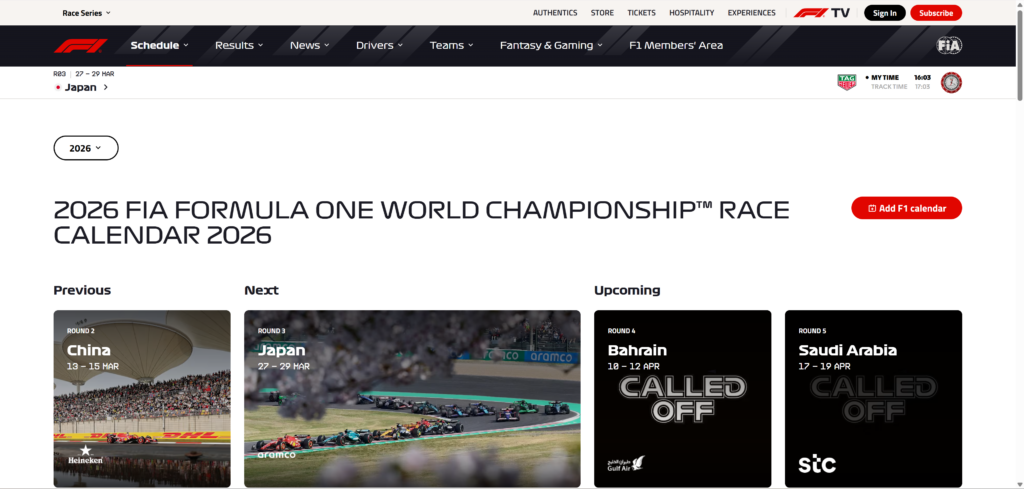Expand the Fantasy & Gaming menu
Viewport: 1024px width, 489px height.
552,45
